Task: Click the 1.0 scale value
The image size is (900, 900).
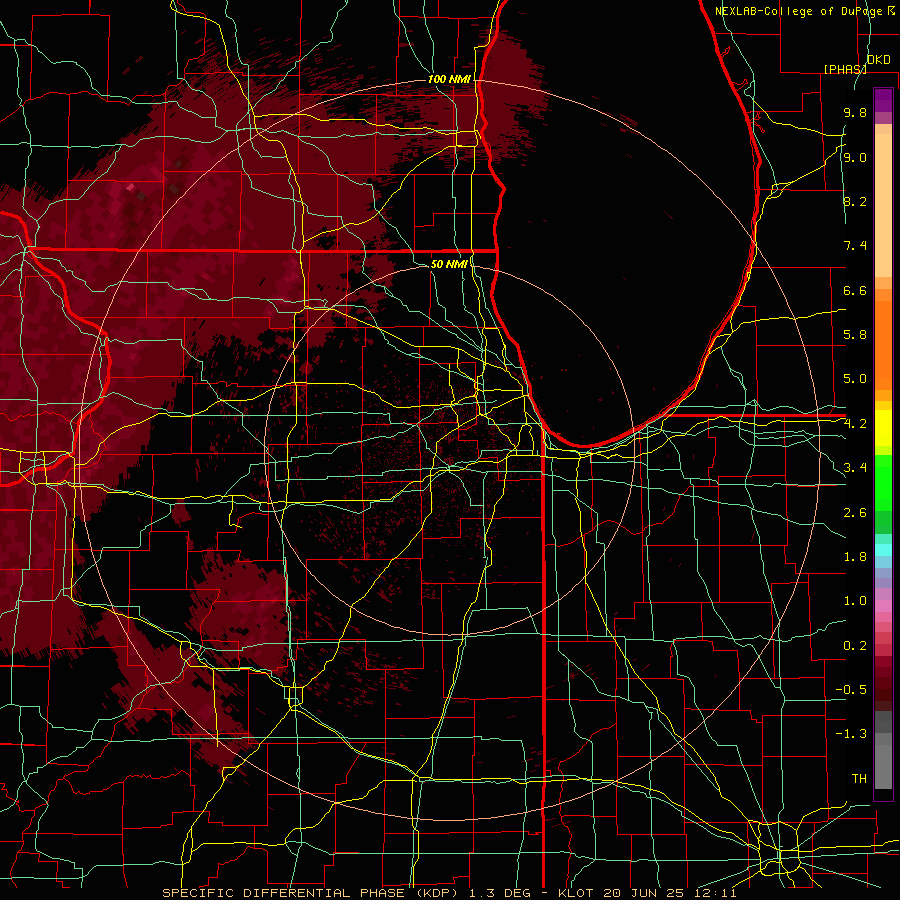Action: pos(855,601)
